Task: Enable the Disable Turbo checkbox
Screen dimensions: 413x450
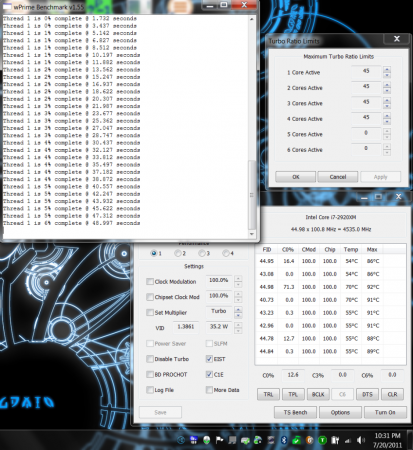Action: point(150,359)
